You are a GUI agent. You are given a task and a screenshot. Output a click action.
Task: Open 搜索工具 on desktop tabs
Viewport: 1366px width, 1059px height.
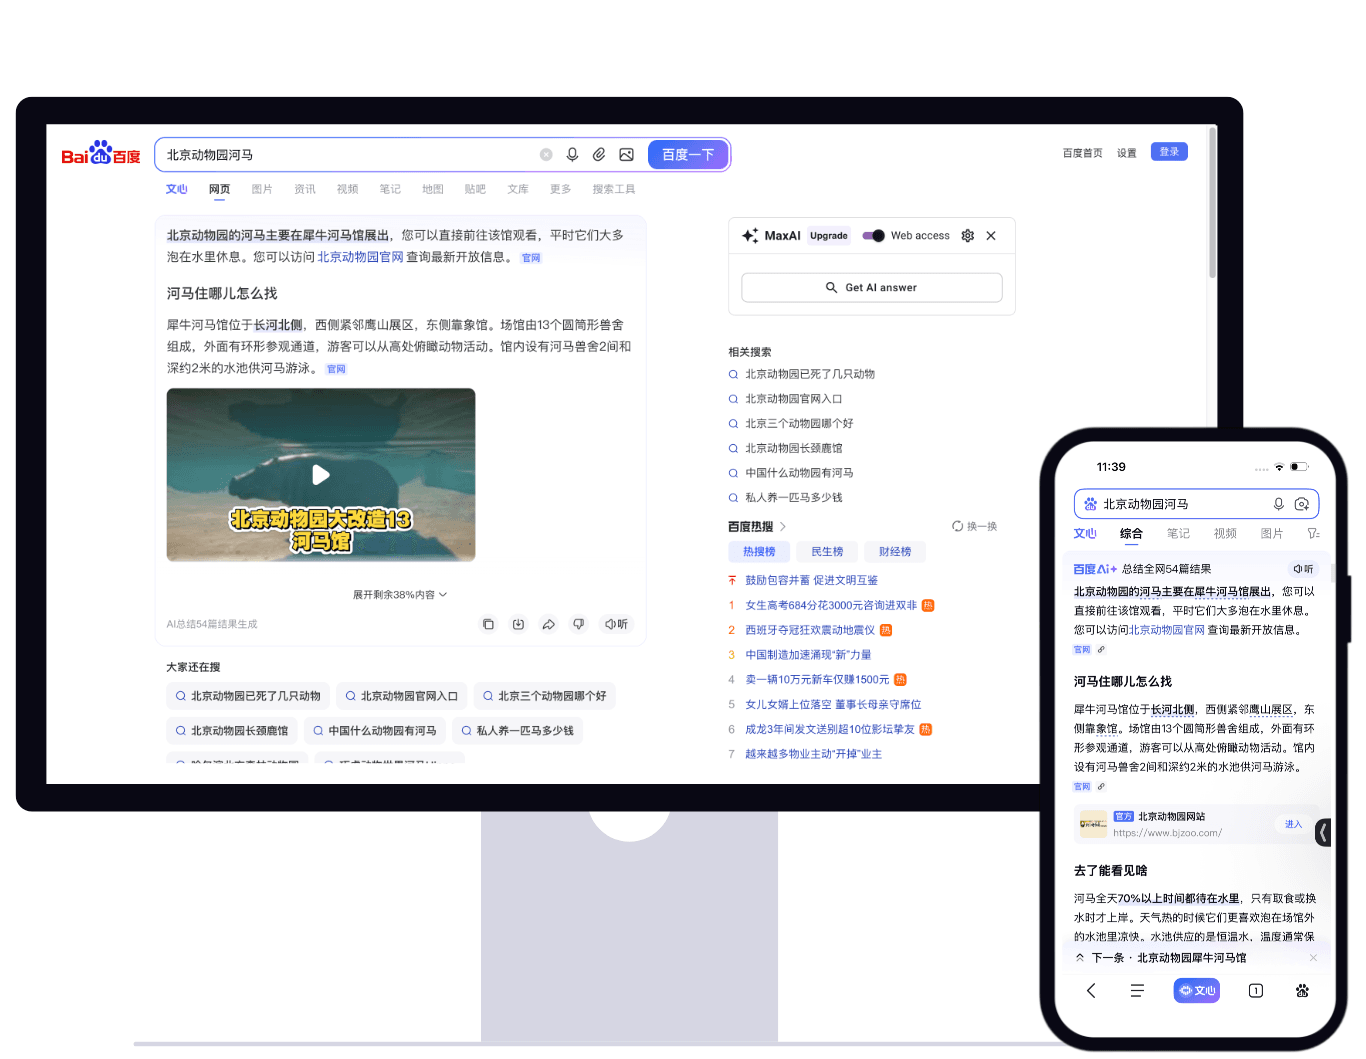coord(613,189)
